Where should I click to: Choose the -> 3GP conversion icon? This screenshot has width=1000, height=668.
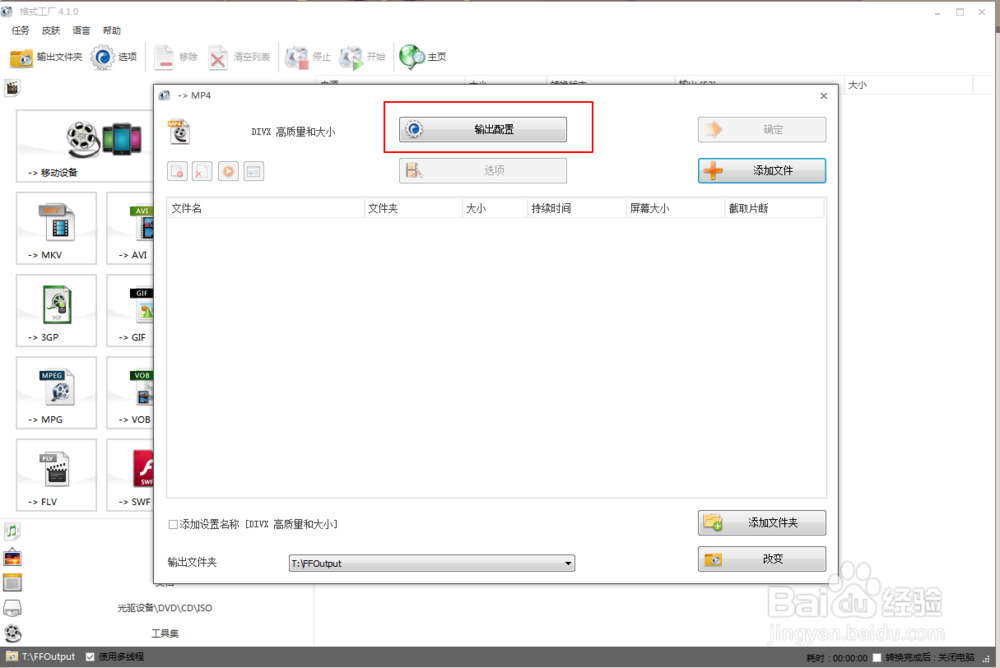(x=56, y=311)
